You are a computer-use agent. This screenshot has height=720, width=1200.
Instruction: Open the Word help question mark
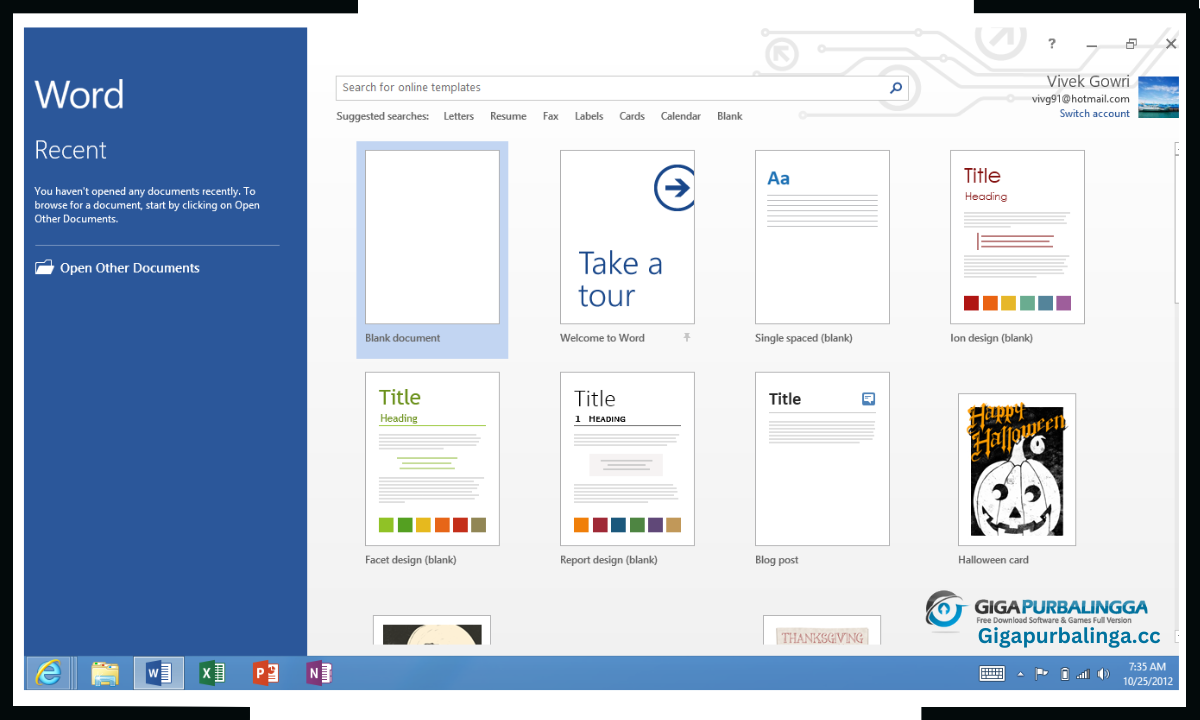click(1052, 44)
